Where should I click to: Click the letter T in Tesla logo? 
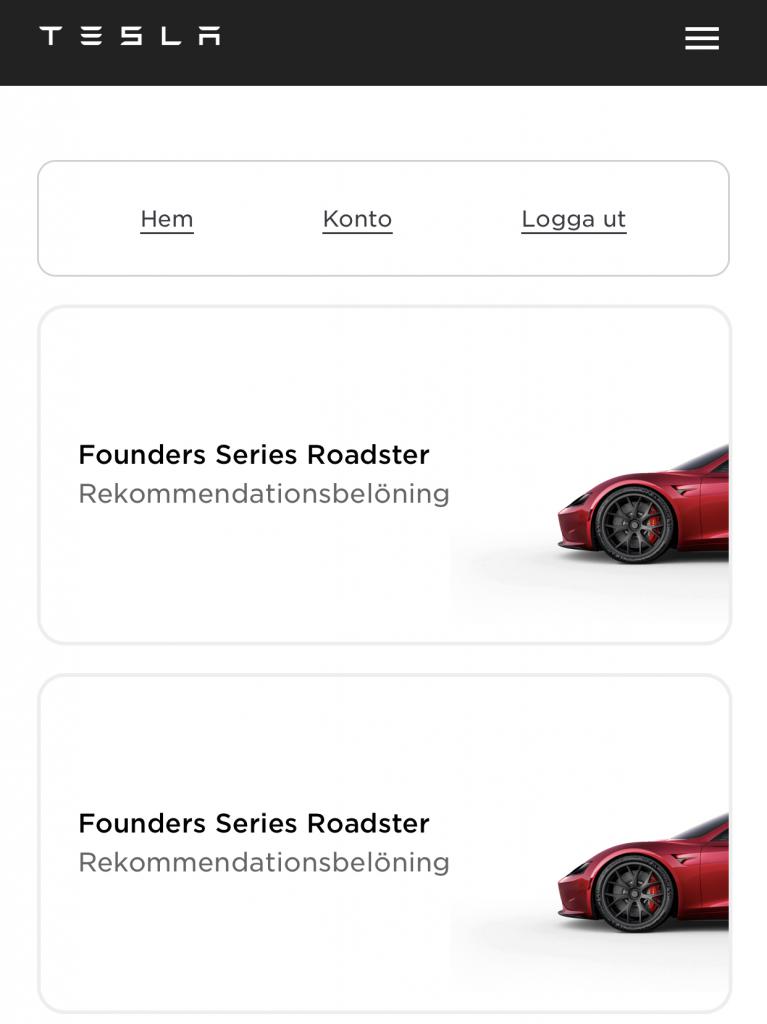coord(51,36)
